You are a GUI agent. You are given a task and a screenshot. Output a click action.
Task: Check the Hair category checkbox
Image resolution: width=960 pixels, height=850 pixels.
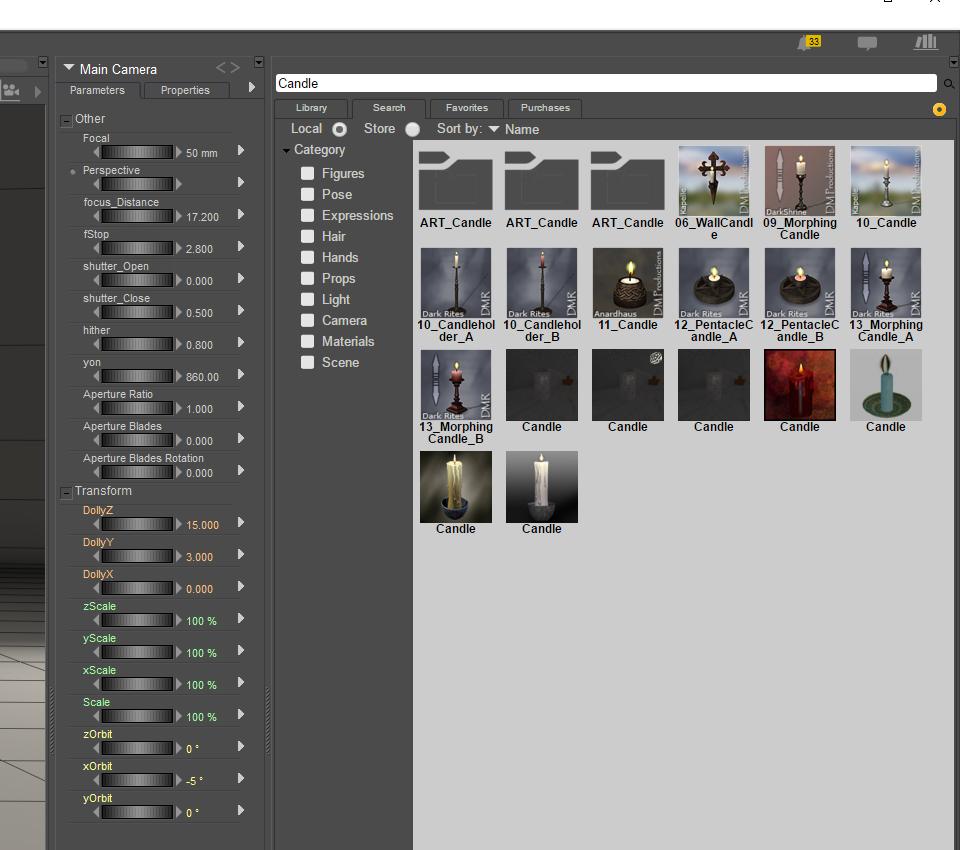click(x=307, y=236)
